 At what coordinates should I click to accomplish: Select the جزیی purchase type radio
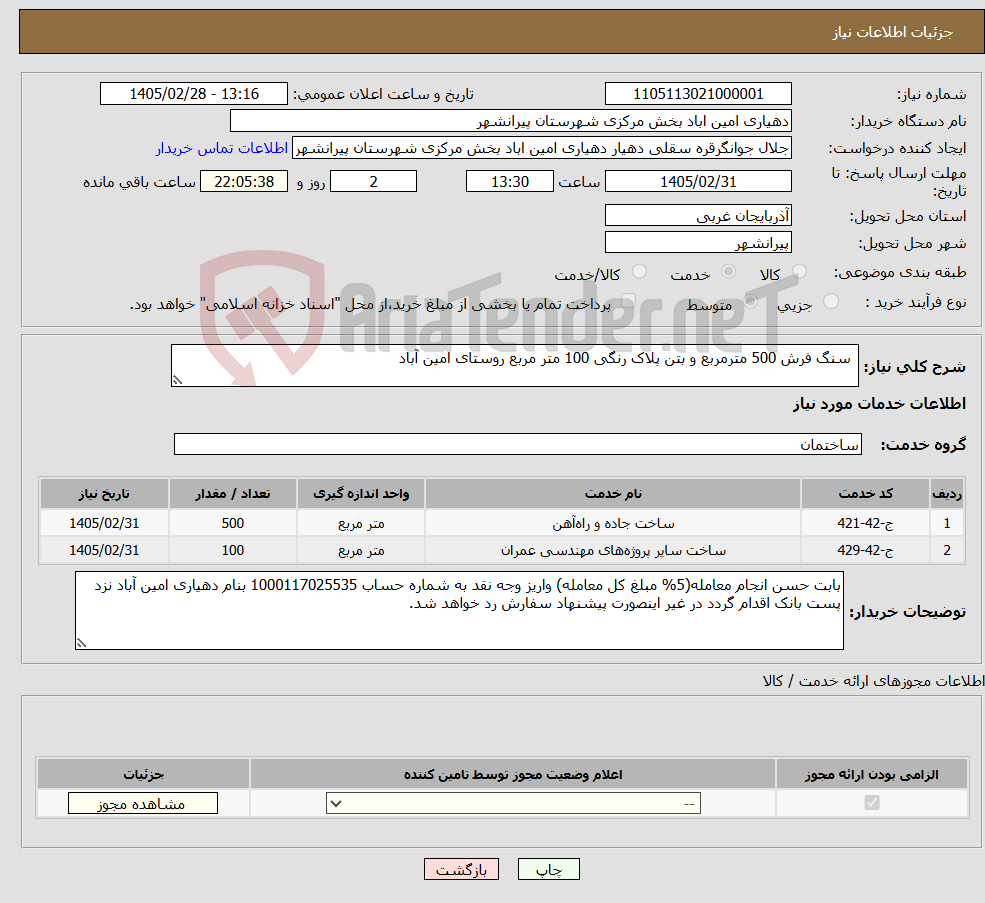click(830, 302)
